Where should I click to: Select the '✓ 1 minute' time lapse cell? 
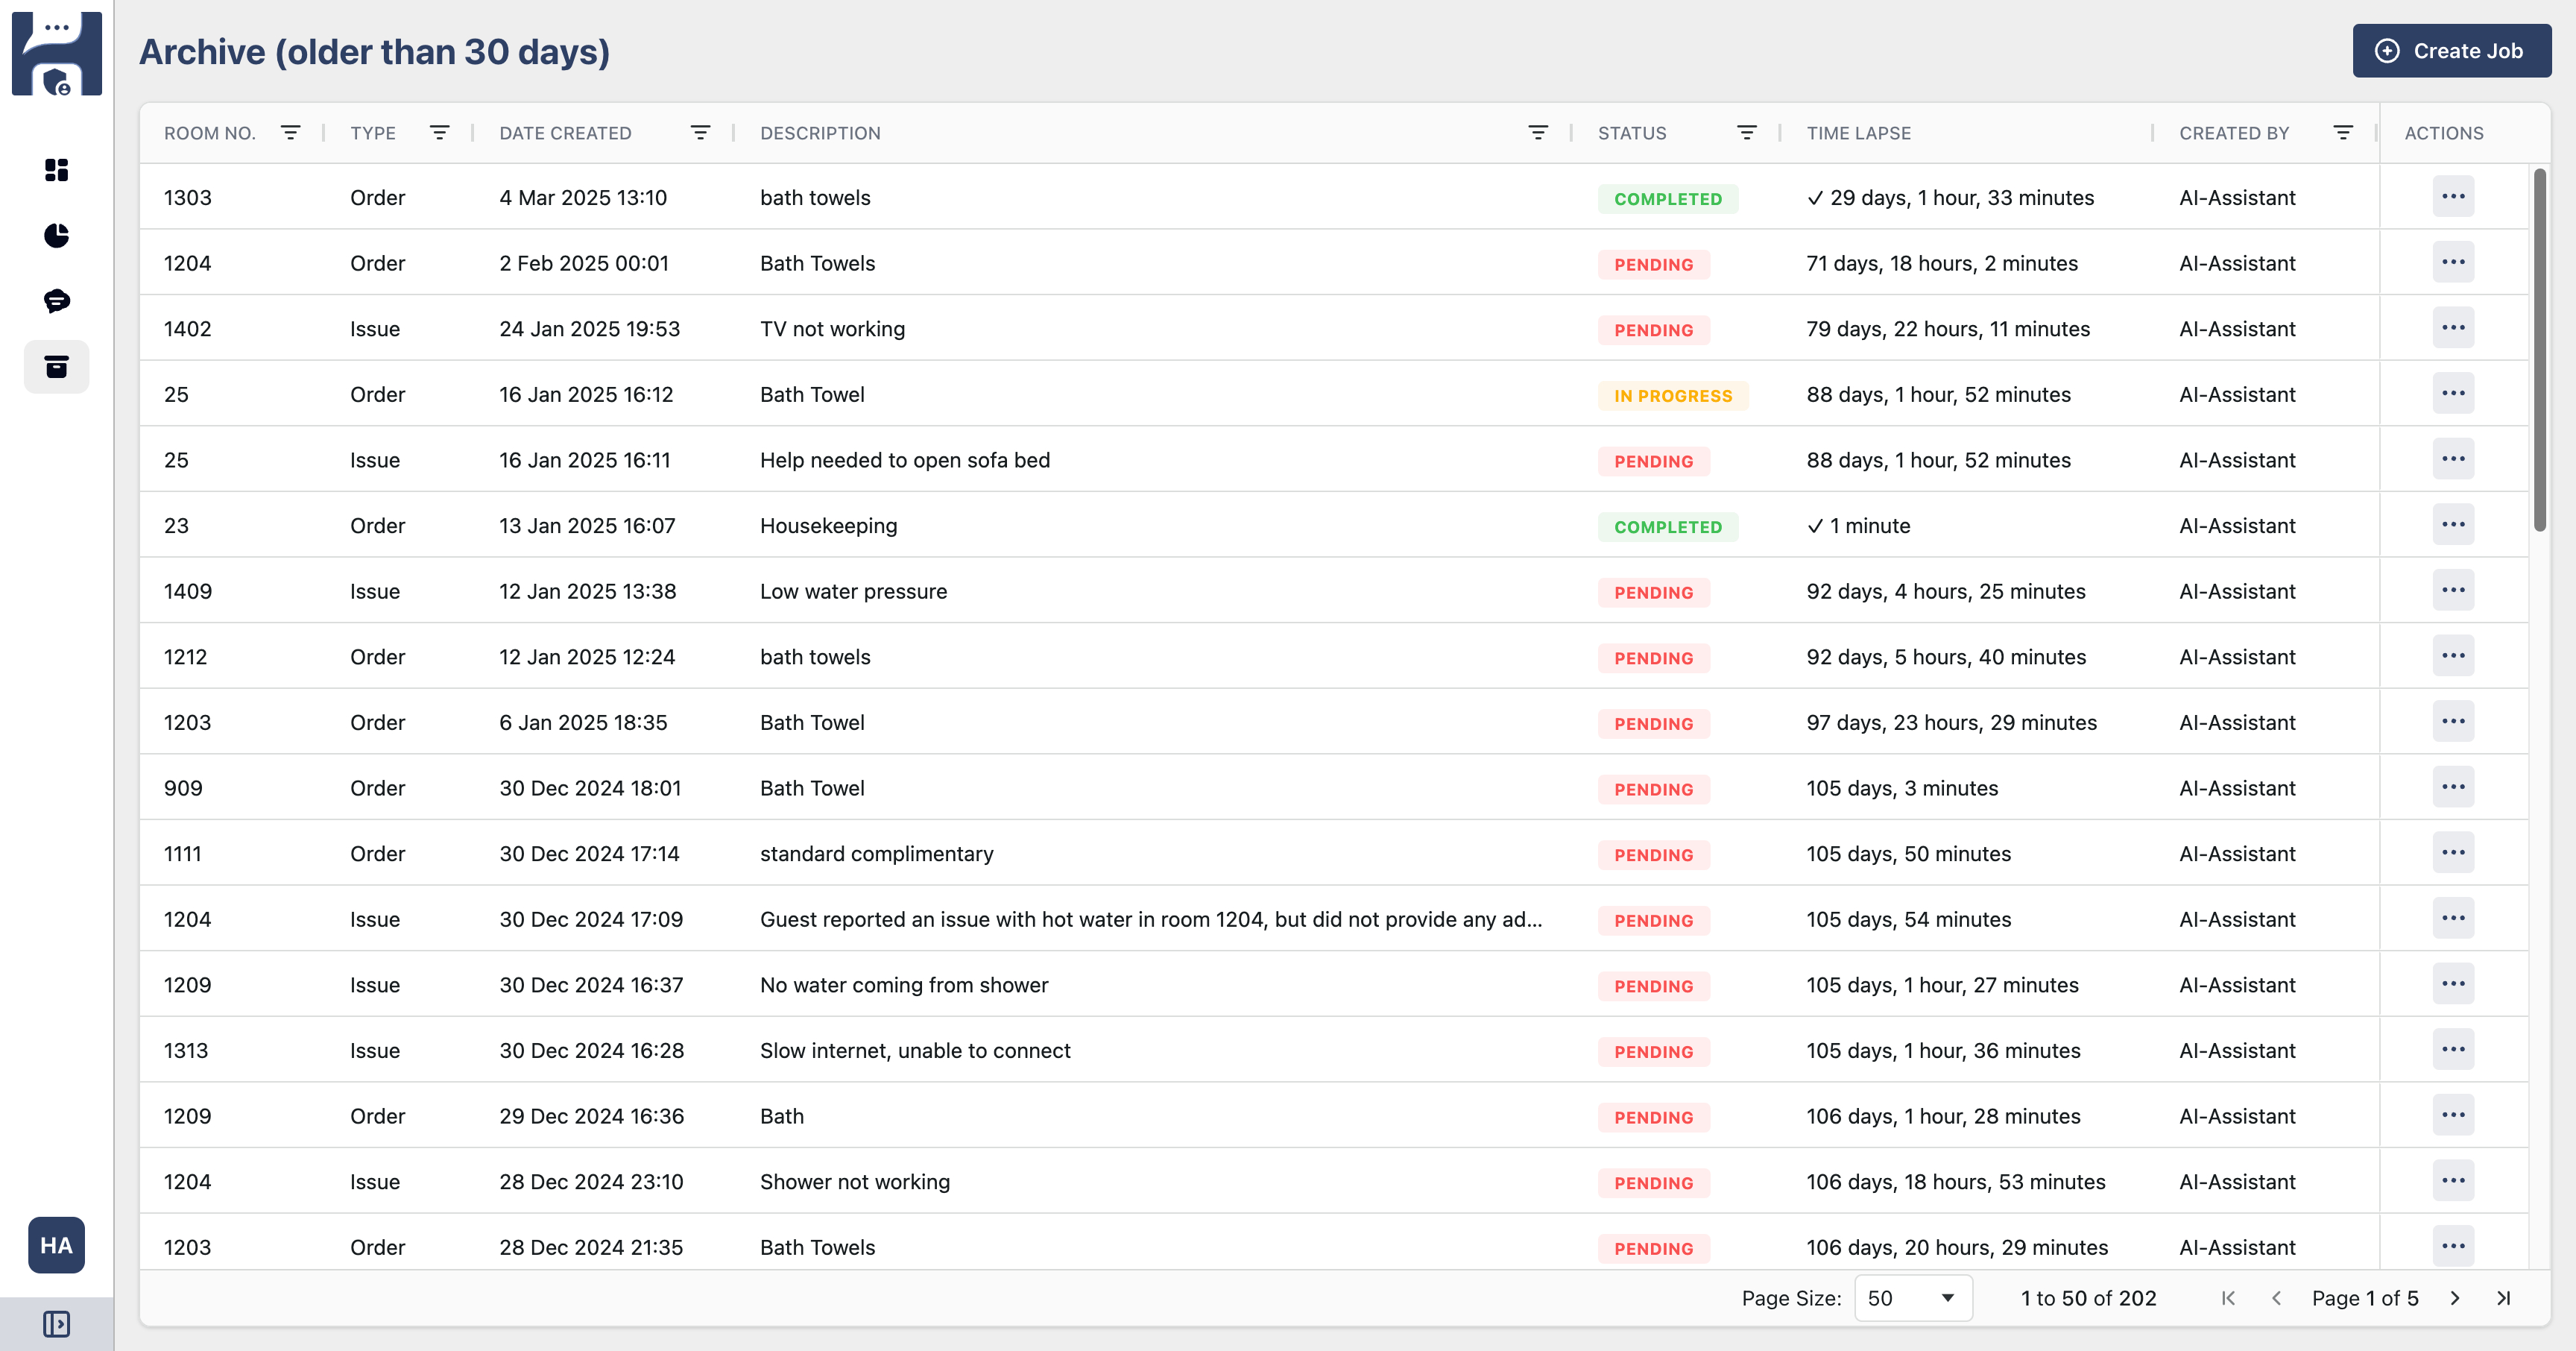(1858, 525)
